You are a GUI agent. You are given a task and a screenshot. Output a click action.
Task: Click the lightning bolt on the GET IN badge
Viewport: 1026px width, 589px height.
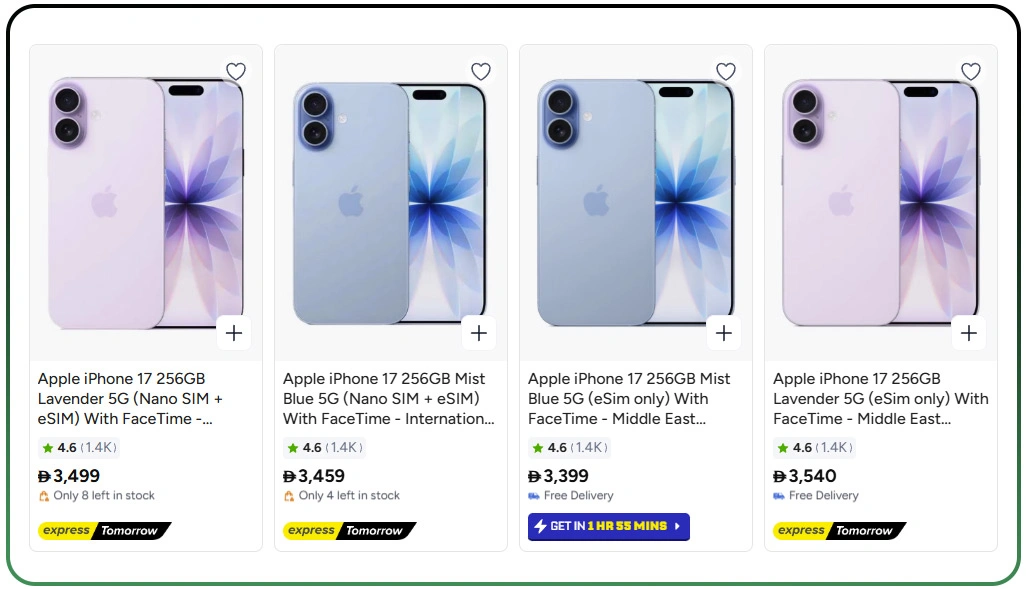tap(541, 527)
